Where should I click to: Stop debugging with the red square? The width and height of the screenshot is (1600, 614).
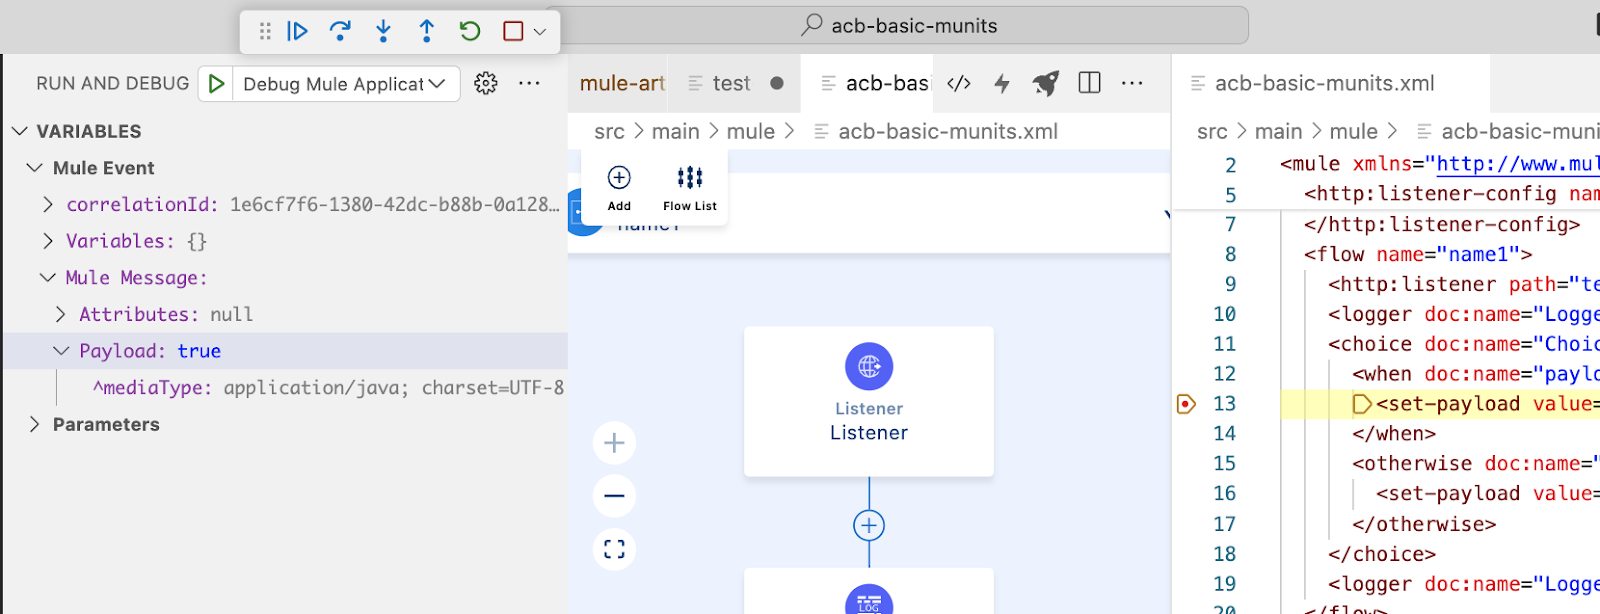513,31
